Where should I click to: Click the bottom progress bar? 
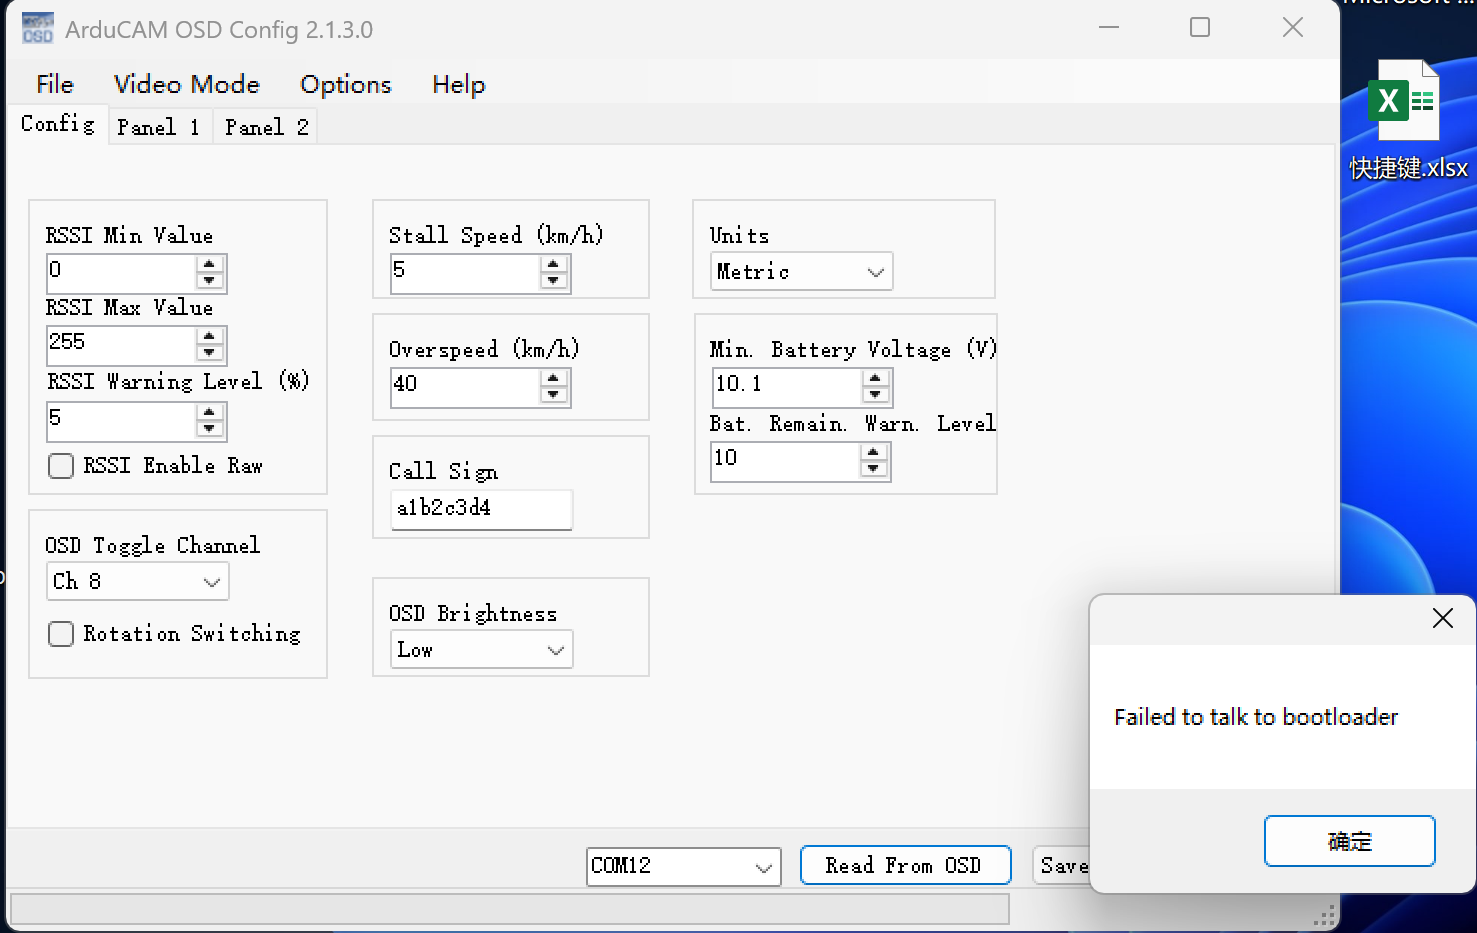(509, 908)
